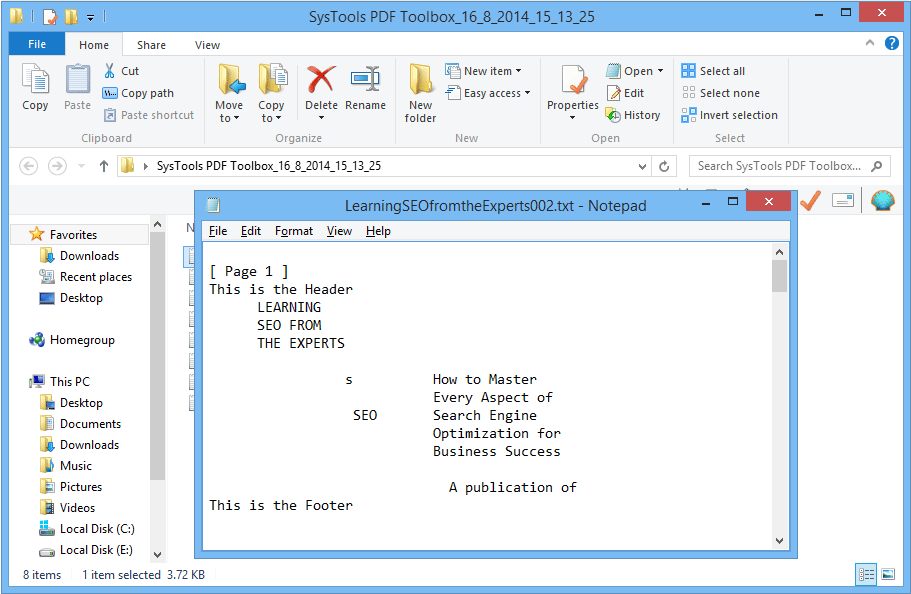Create a New folder from the ribbon
This screenshot has width=911, height=594.
tap(420, 92)
